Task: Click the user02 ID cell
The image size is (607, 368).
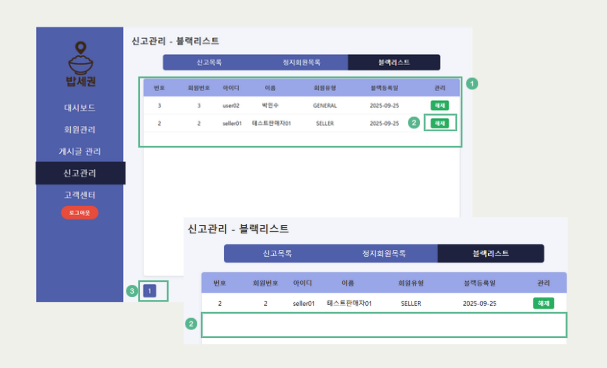Action: tap(231, 106)
